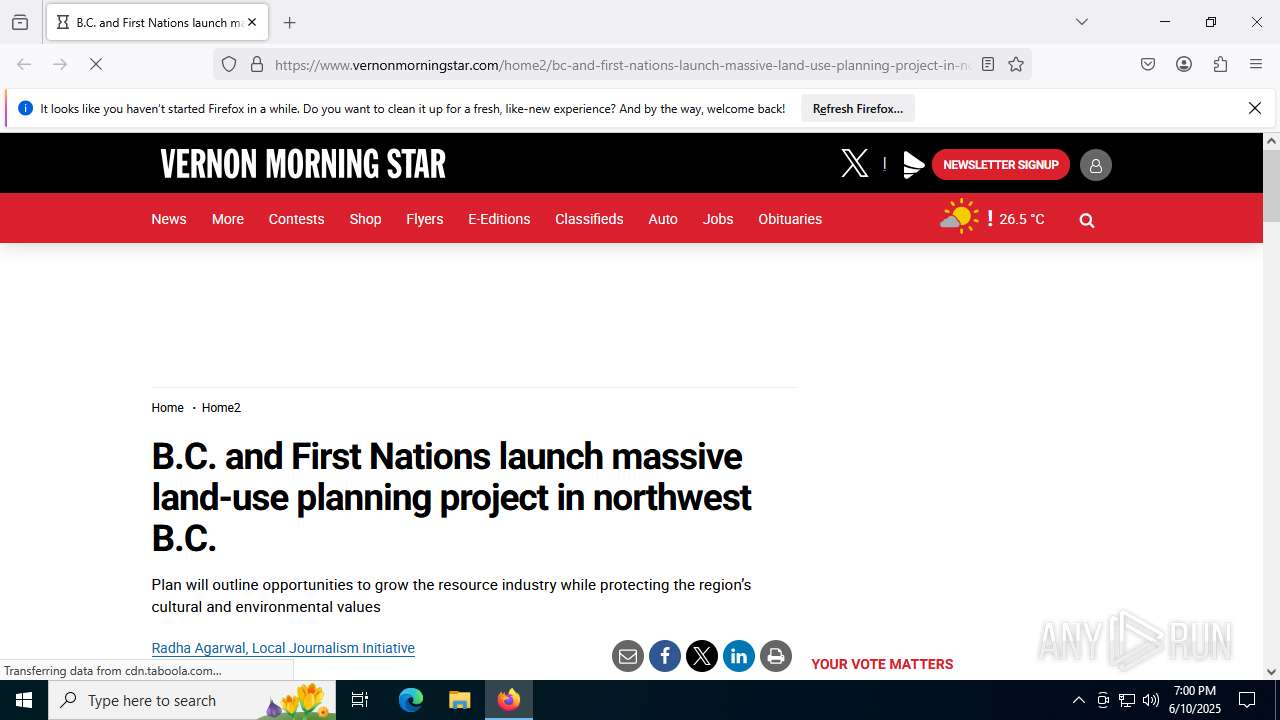Screen dimensions: 1280x720
Task: Open the Obituaries menu item
Action: tap(790, 219)
